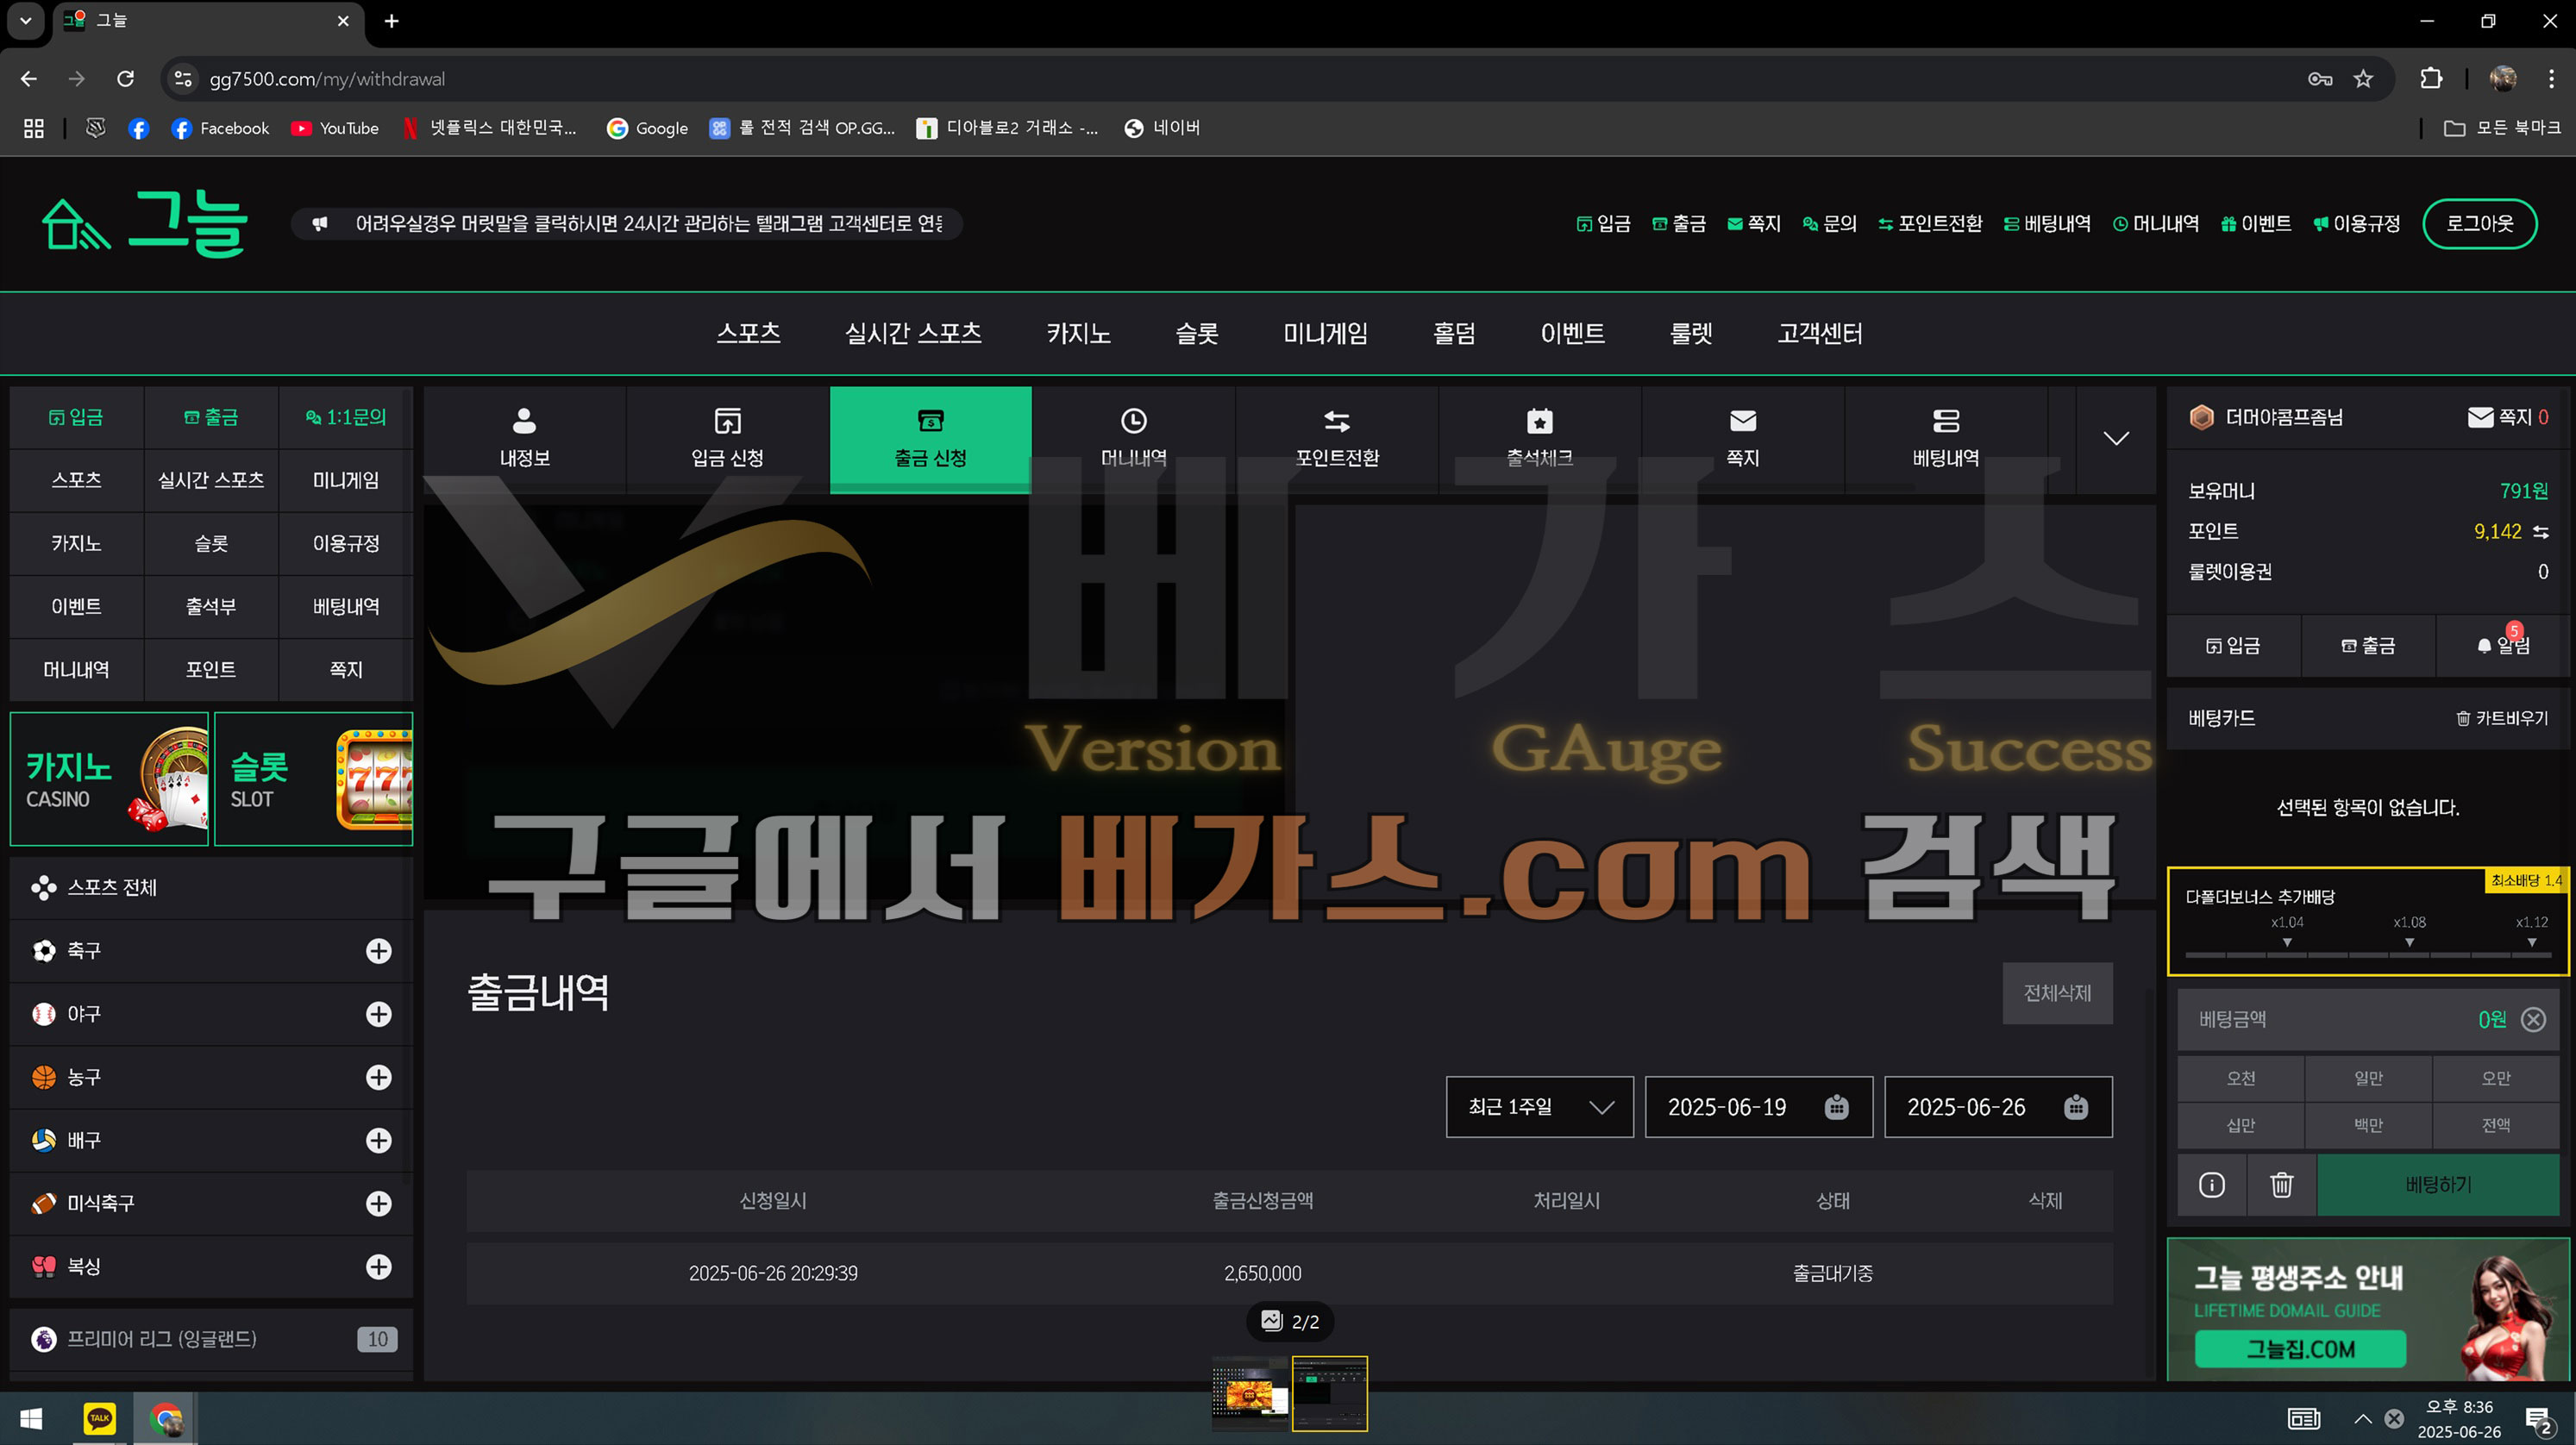Click the 베팅금액 input field
The height and width of the screenshot is (1445, 2576).
[2368, 1019]
